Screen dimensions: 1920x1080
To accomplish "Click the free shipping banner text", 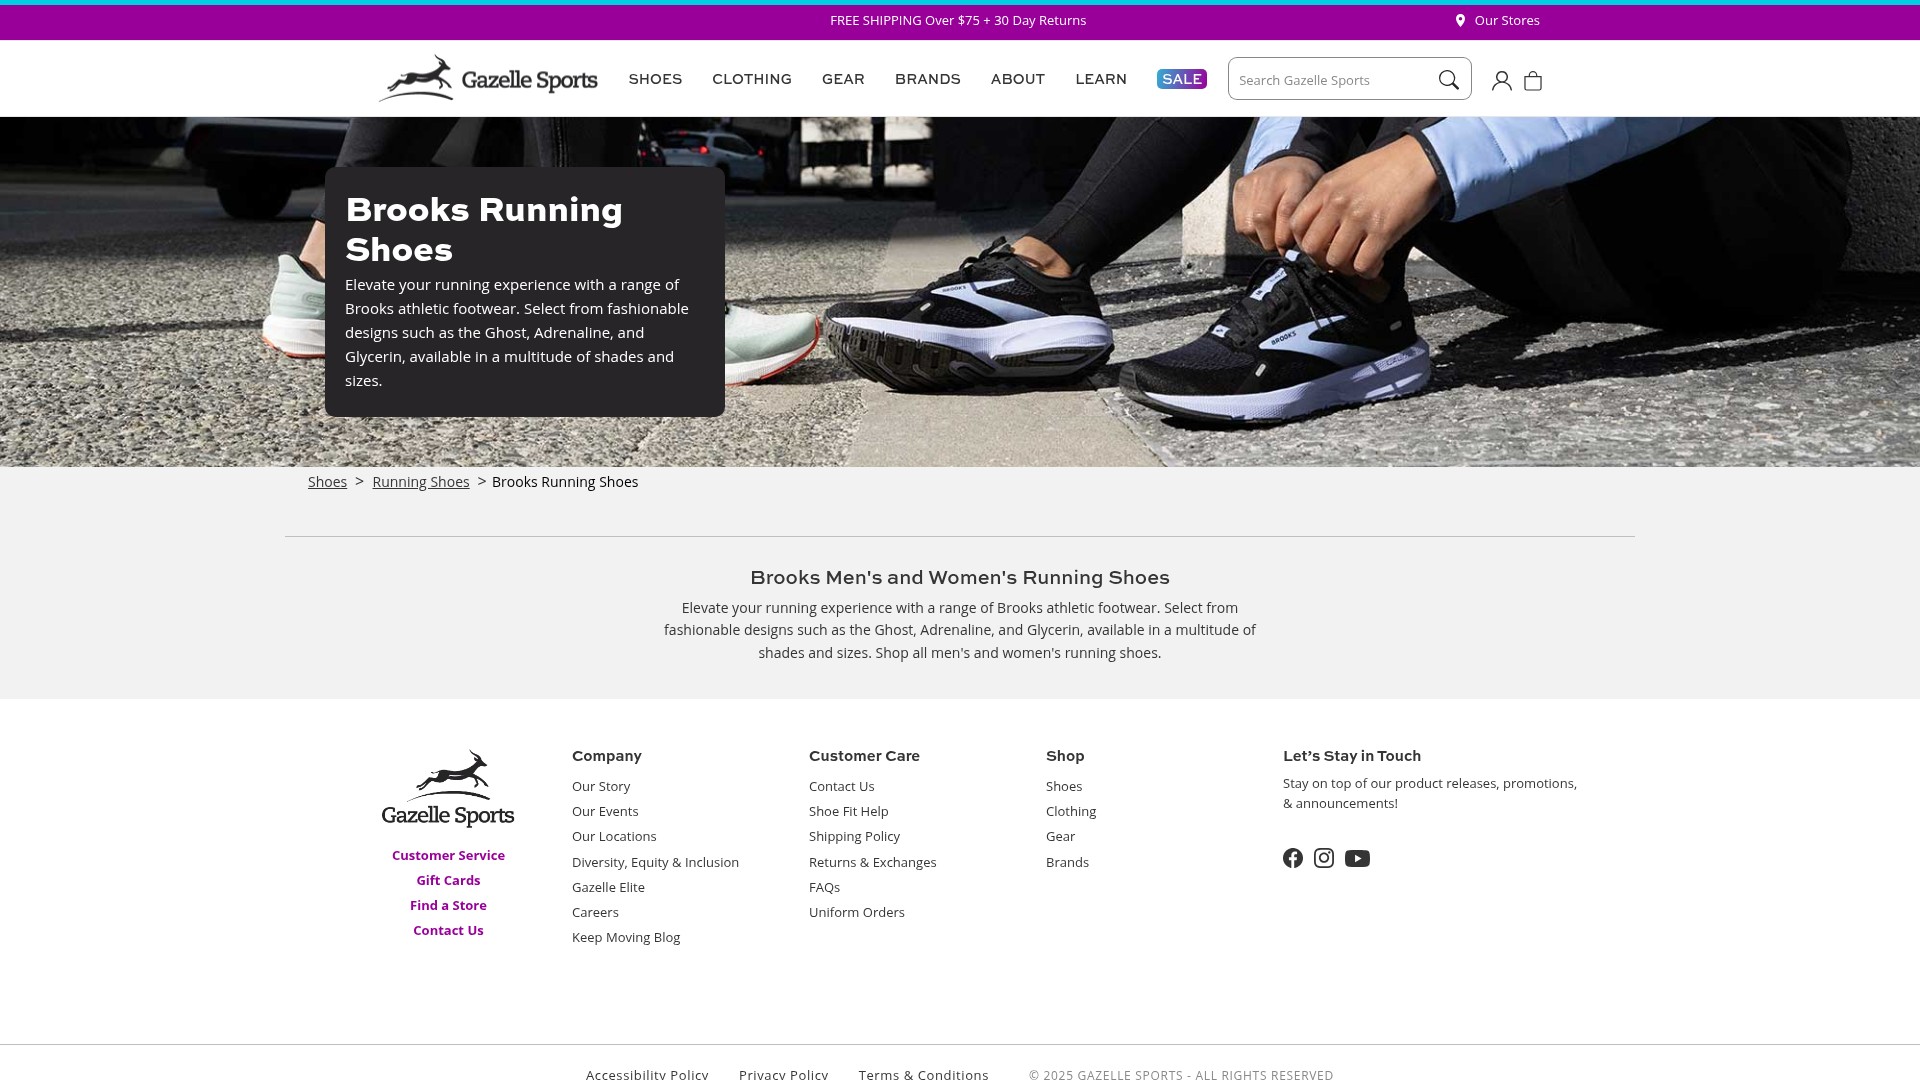I will (x=958, y=20).
